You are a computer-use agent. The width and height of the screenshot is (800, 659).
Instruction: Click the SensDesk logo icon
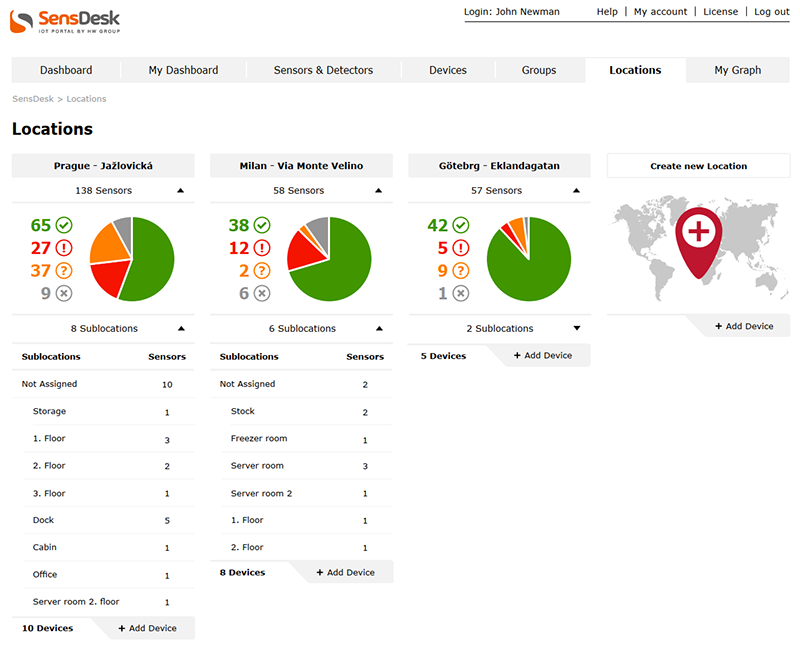(22, 19)
